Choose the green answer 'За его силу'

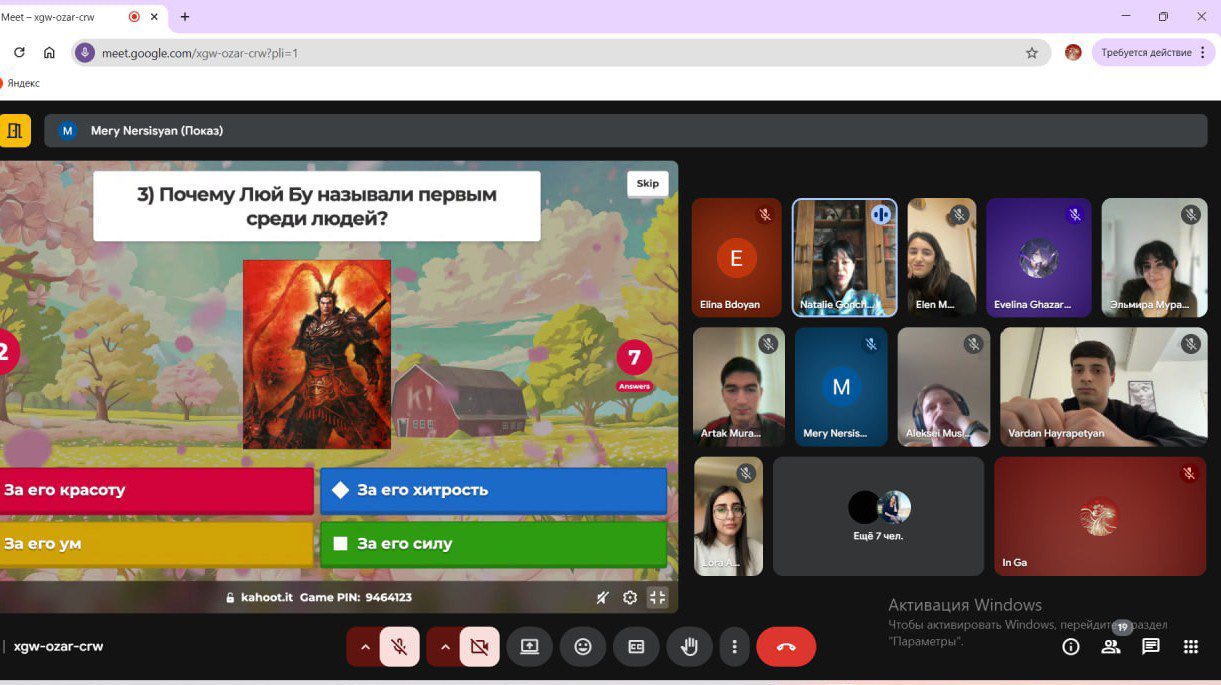point(493,544)
